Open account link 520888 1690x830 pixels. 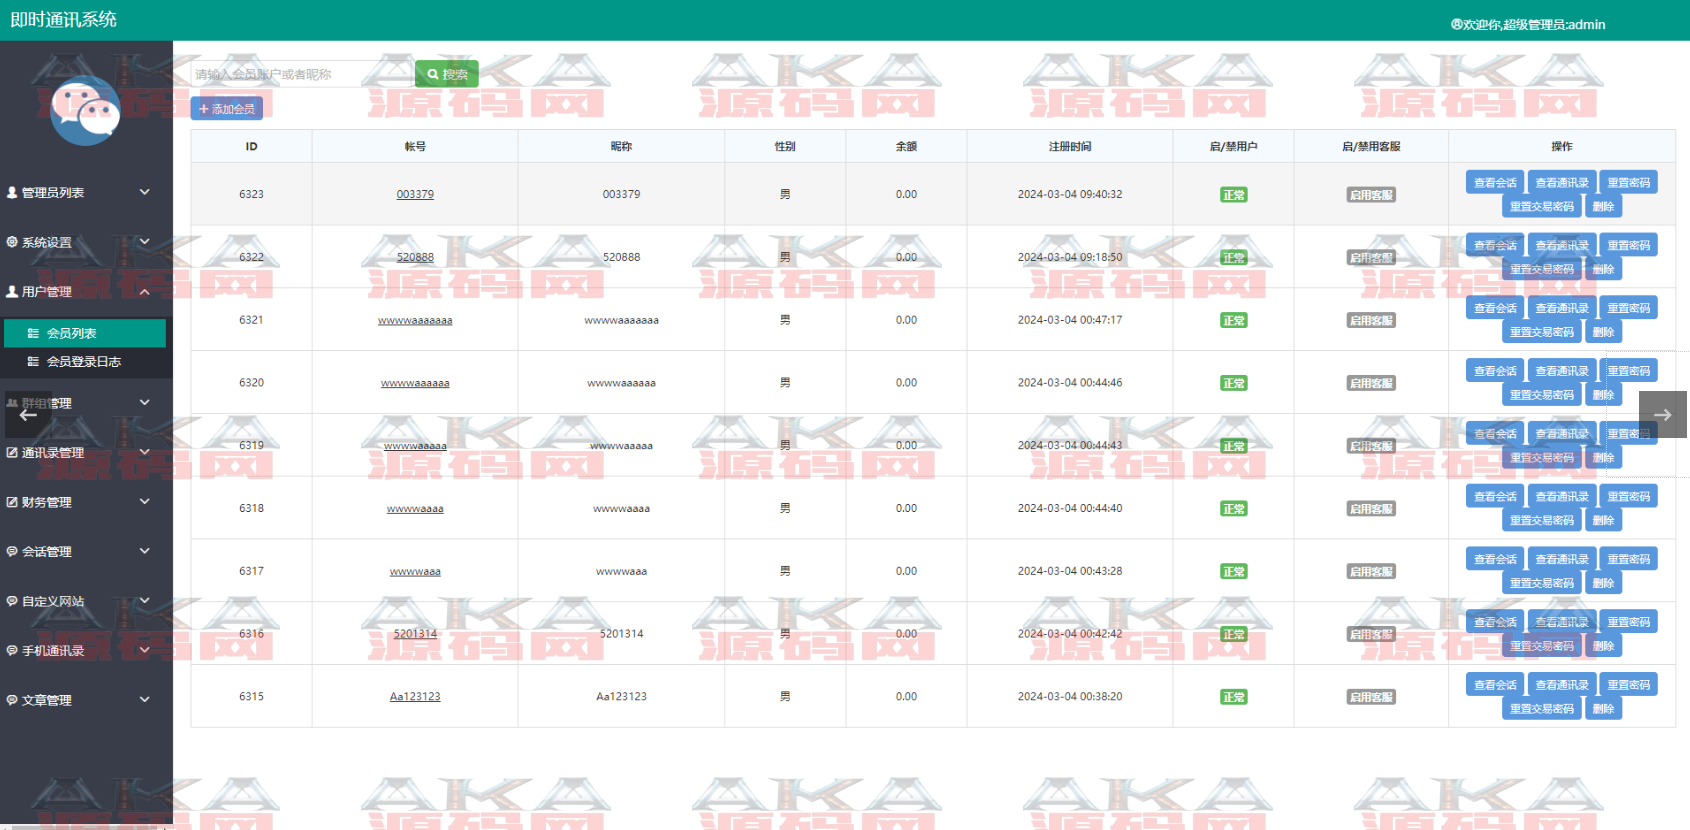[x=415, y=257]
